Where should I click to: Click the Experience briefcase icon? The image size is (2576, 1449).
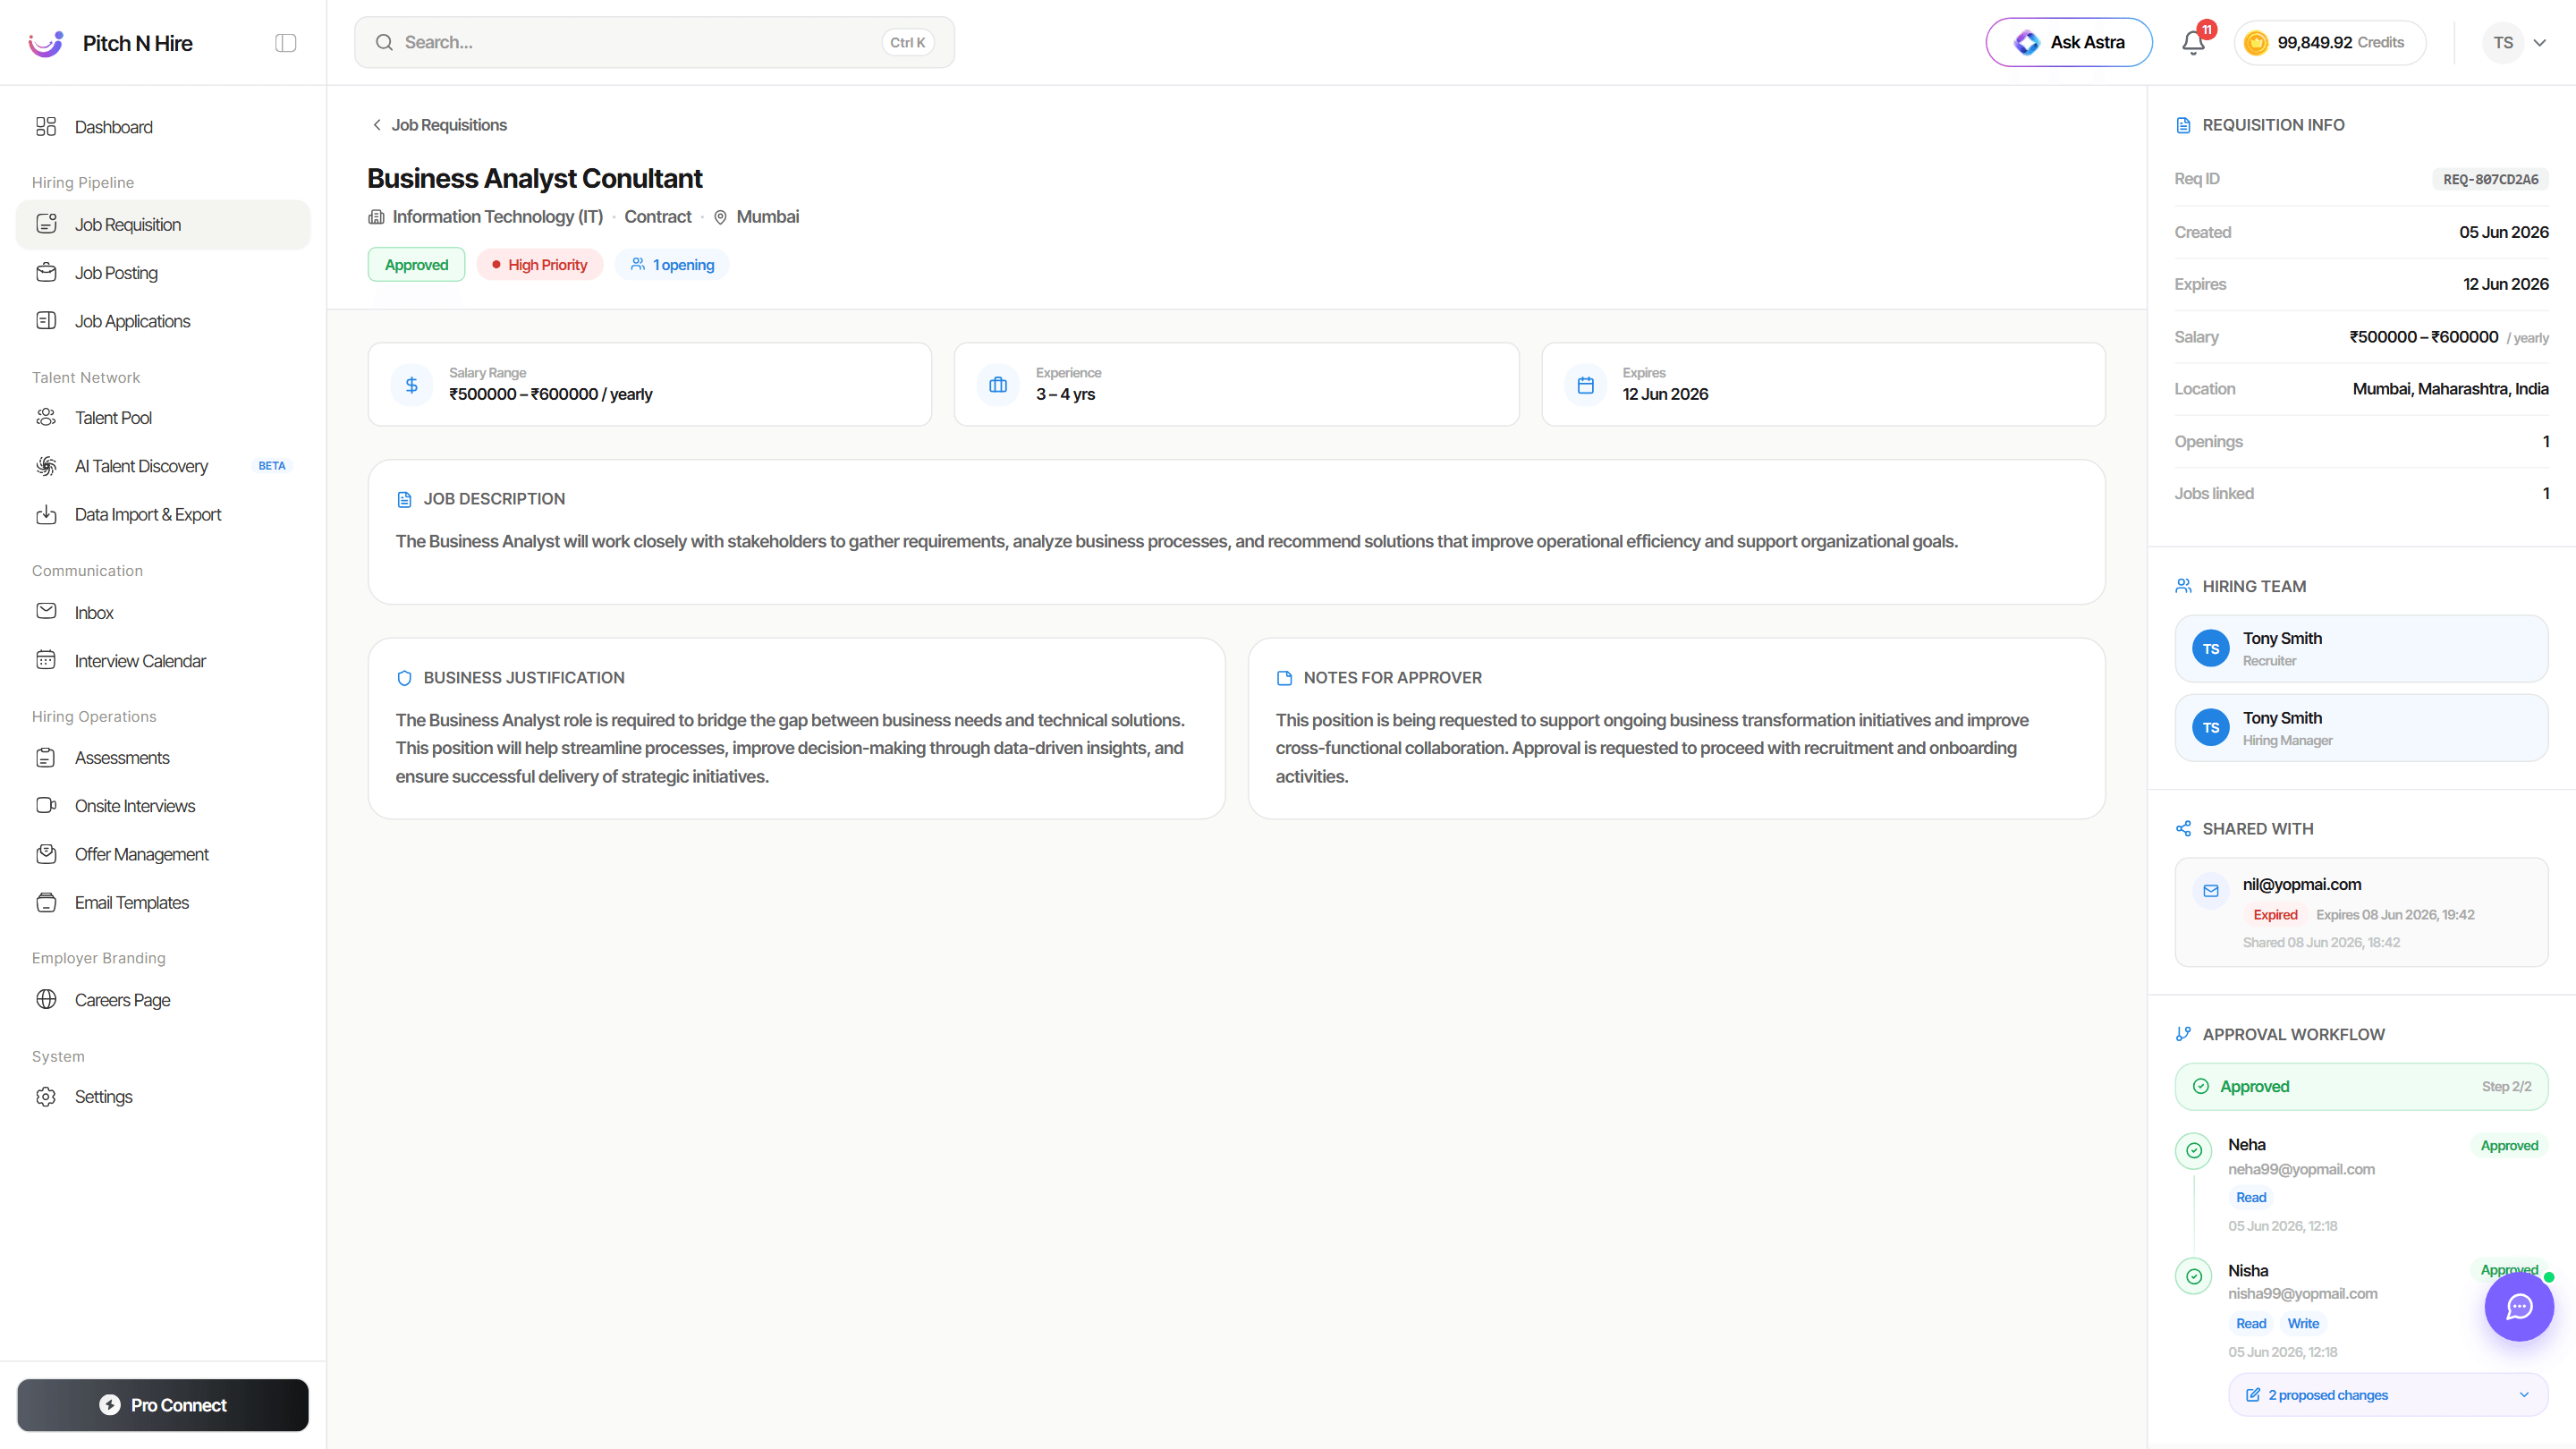tap(998, 385)
